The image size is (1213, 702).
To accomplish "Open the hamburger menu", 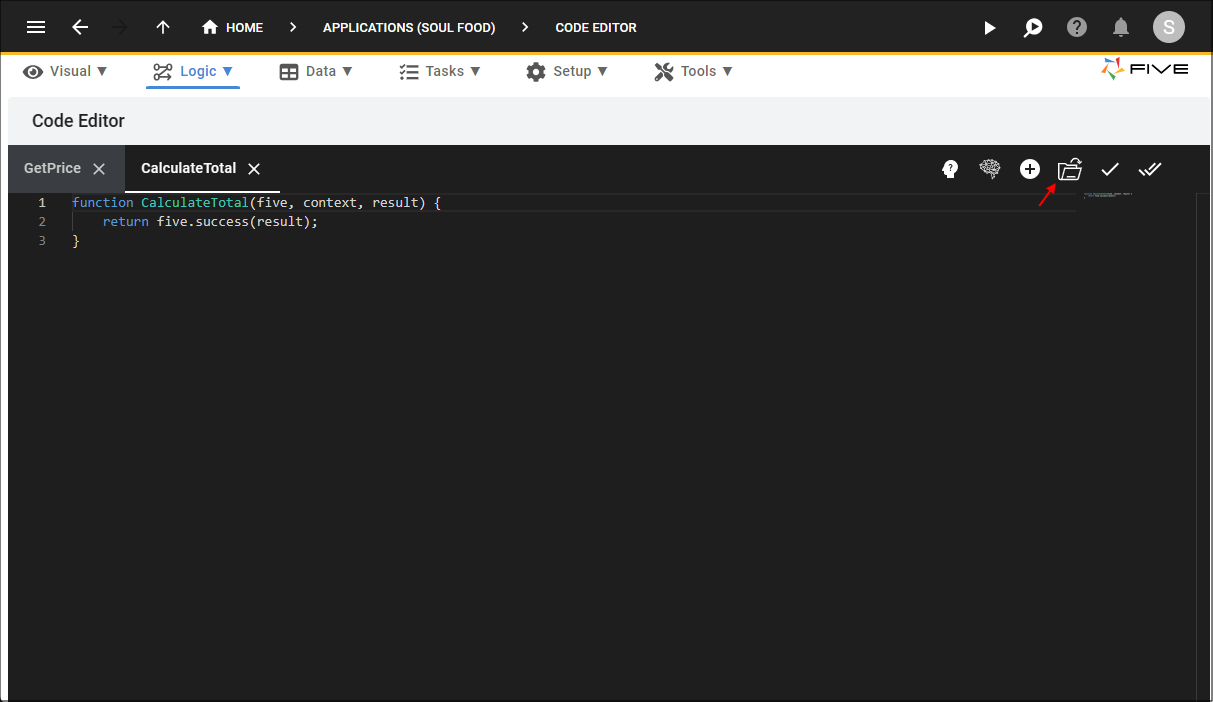I will pyautogui.click(x=36, y=27).
